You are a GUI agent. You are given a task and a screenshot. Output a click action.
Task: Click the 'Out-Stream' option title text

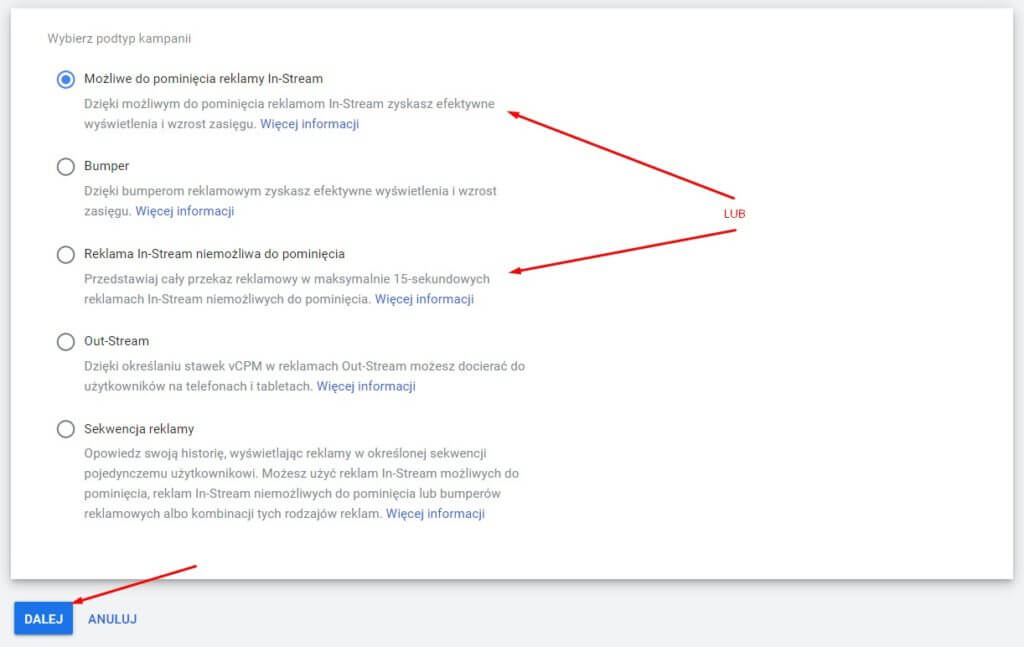[x=116, y=341]
